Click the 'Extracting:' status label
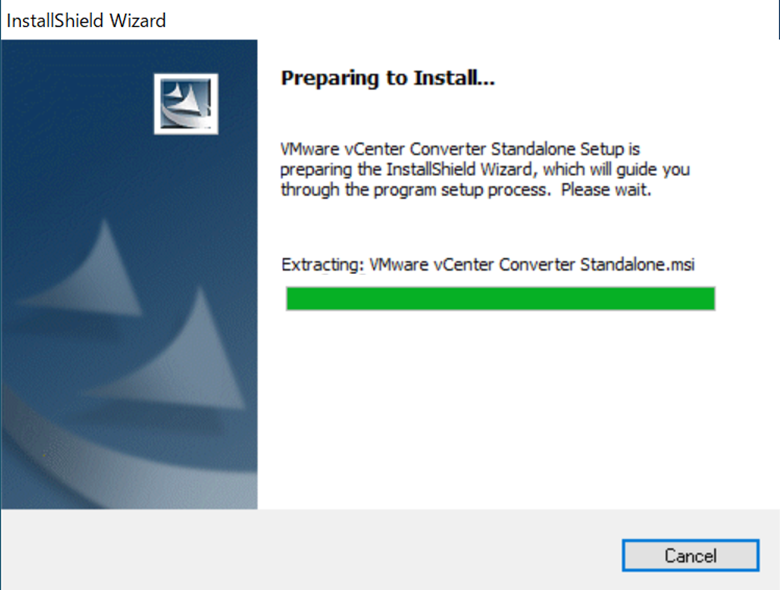The image size is (780, 590). coord(323,265)
